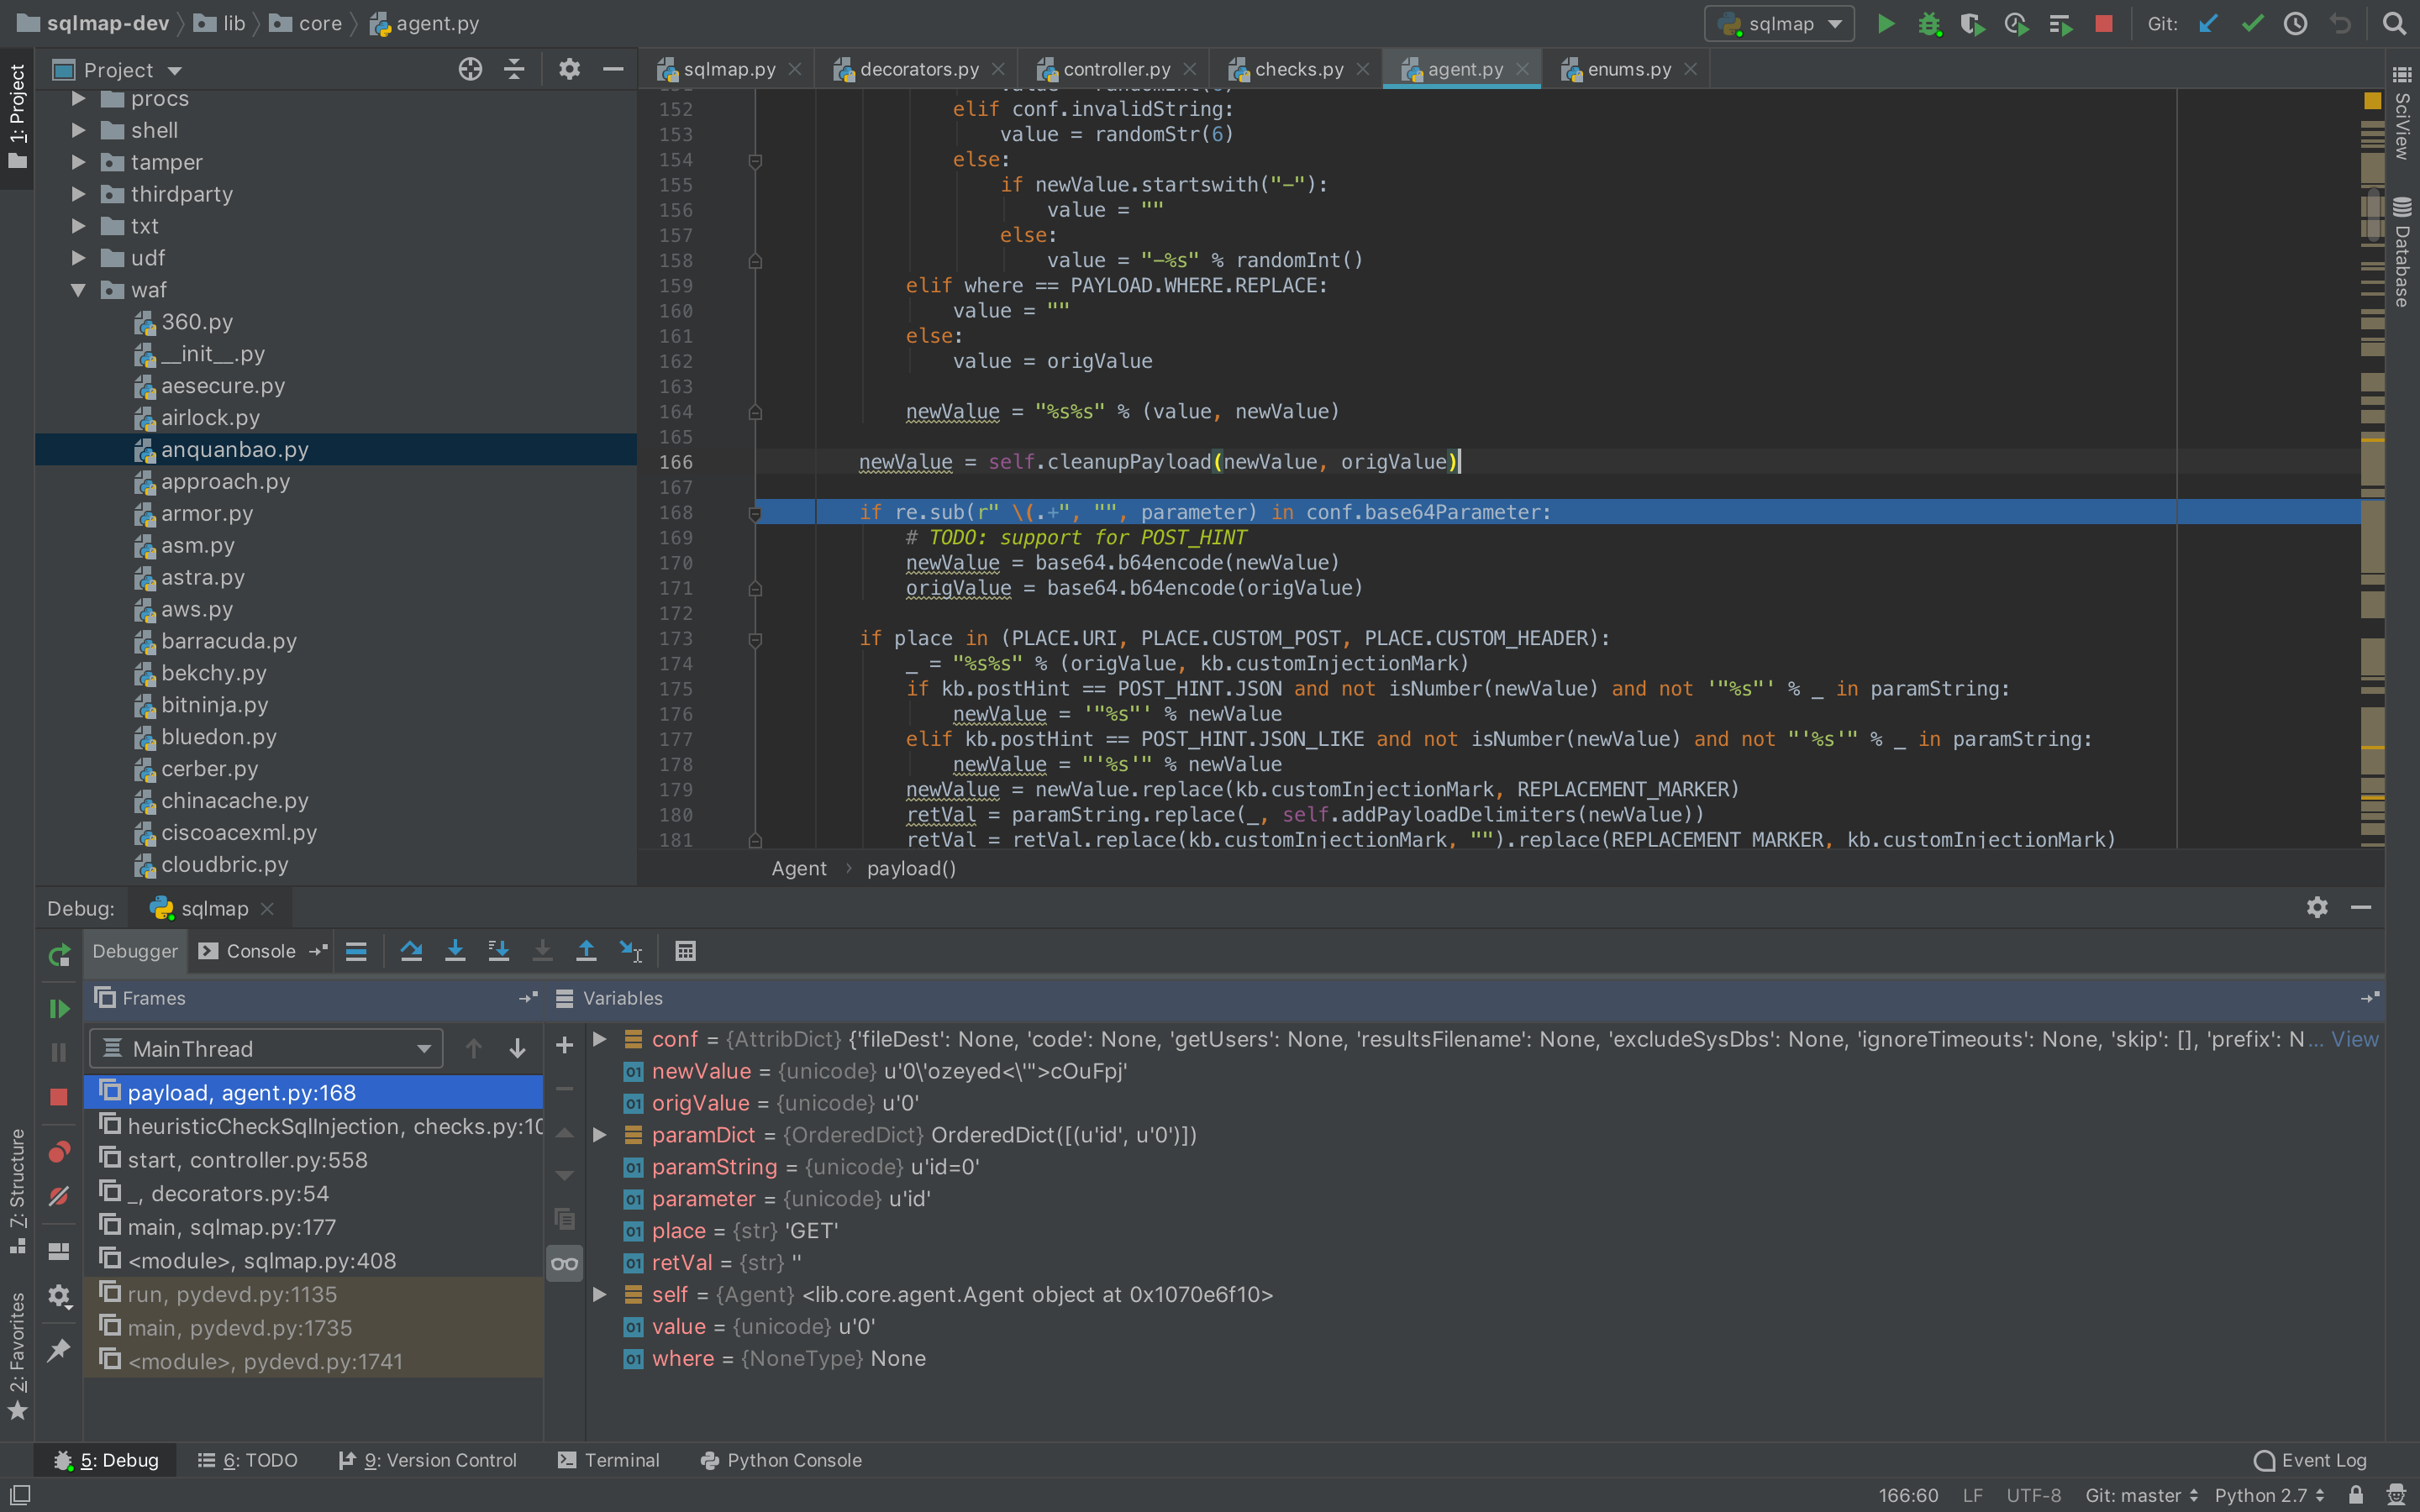
Task: Commit changes using the green checkmark
Action: click(x=2252, y=23)
